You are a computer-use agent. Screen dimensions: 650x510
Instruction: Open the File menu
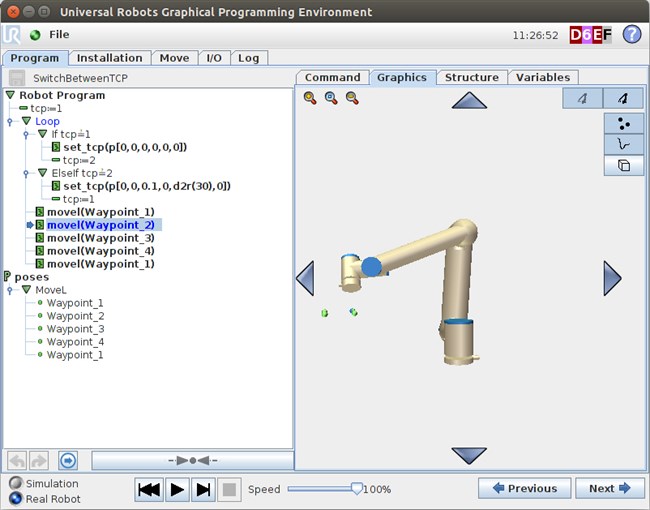pos(59,35)
